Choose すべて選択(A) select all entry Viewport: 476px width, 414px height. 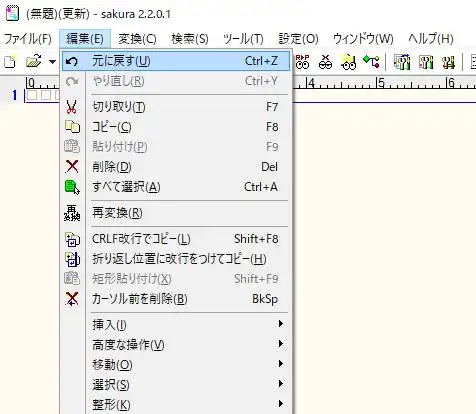pos(176,187)
